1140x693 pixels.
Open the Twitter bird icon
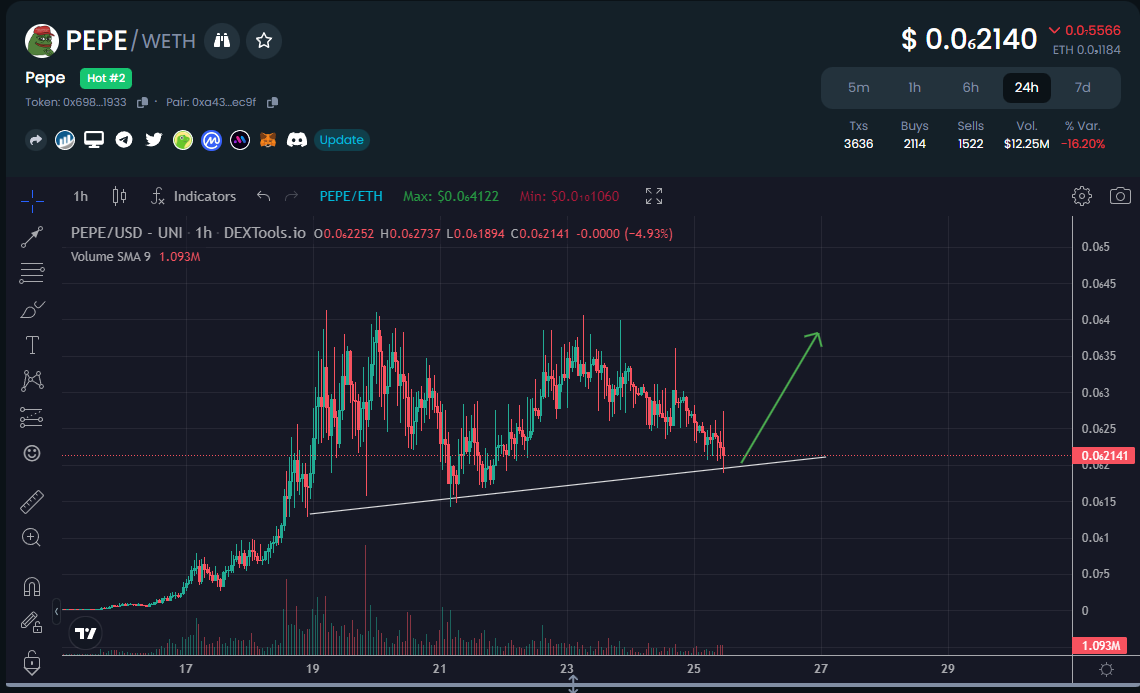[x=153, y=140]
